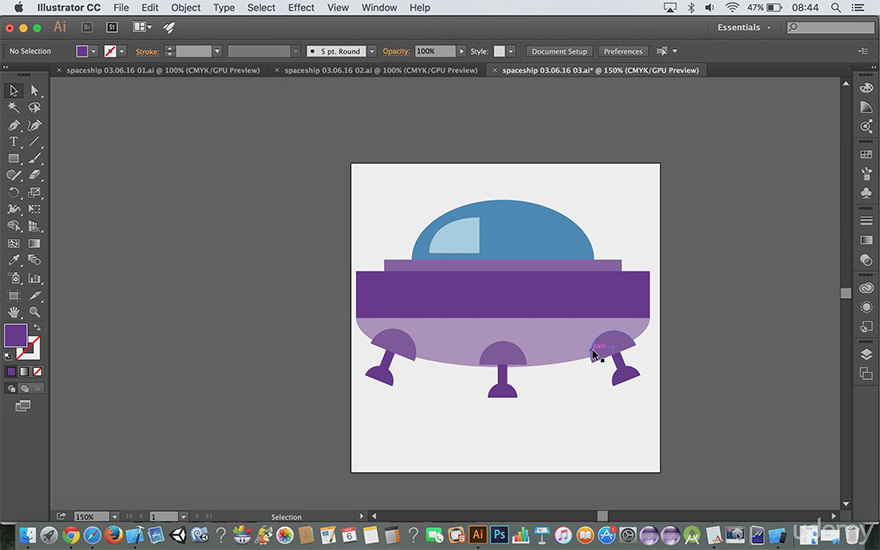Select the Artboard tool
This screenshot has height=550, width=880.
pos(13,295)
